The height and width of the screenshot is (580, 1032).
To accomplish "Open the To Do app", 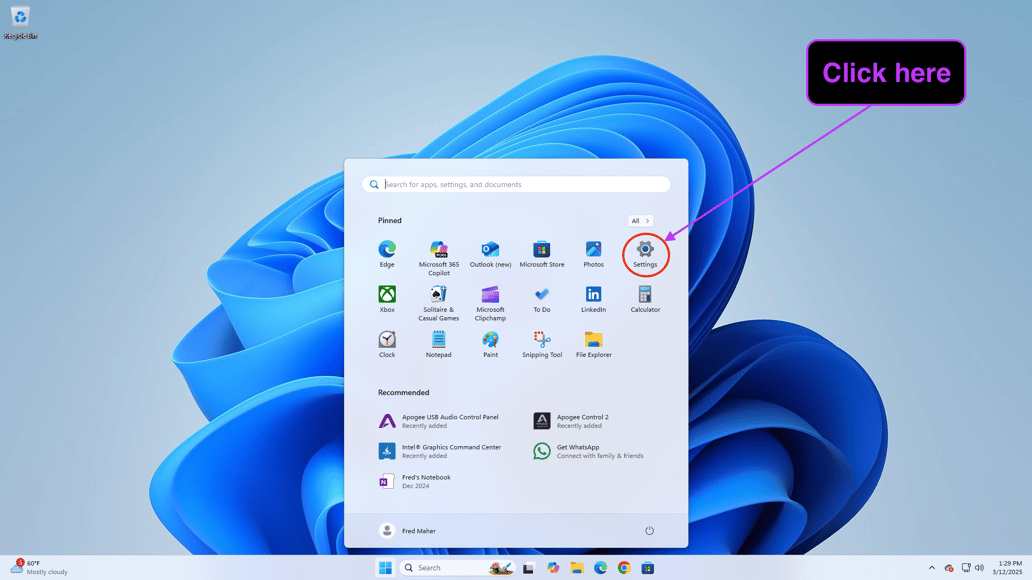I will point(541,294).
